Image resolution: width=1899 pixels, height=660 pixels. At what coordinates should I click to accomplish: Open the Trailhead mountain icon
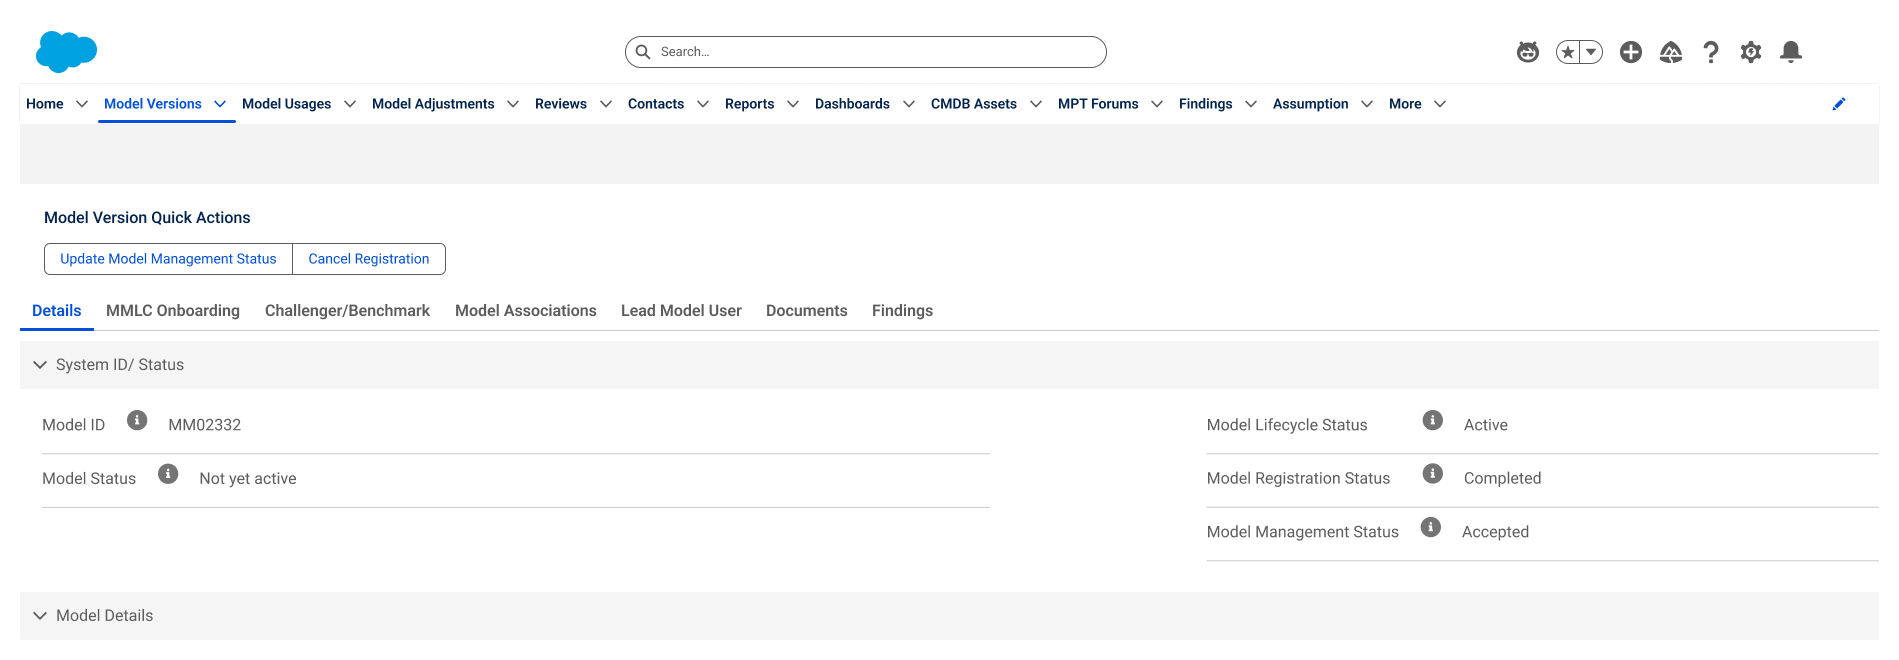[x=1671, y=52]
